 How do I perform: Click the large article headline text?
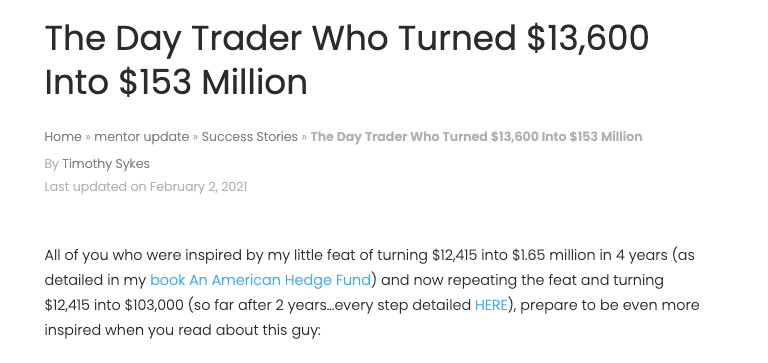click(x=347, y=60)
